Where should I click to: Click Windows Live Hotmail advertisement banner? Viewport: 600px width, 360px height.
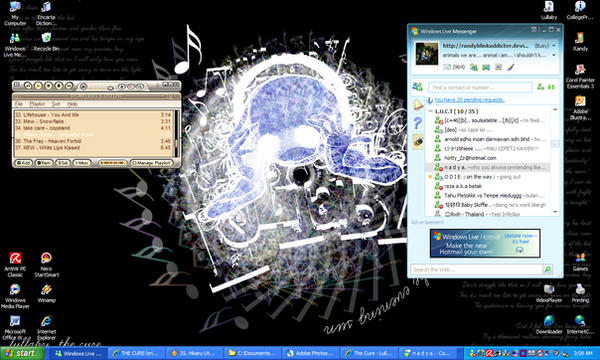point(485,243)
